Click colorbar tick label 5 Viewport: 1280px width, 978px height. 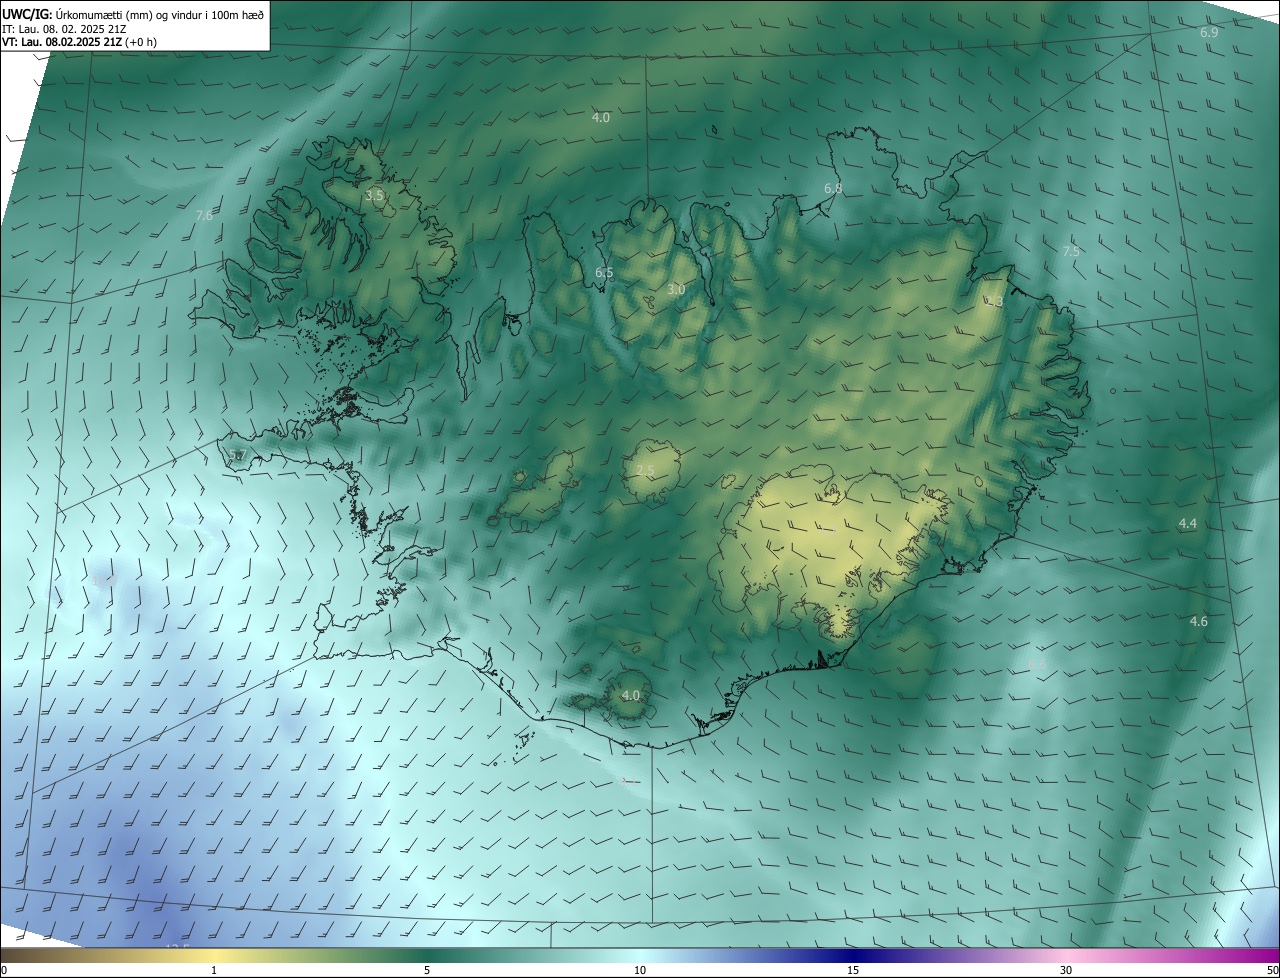tap(427, 971)
